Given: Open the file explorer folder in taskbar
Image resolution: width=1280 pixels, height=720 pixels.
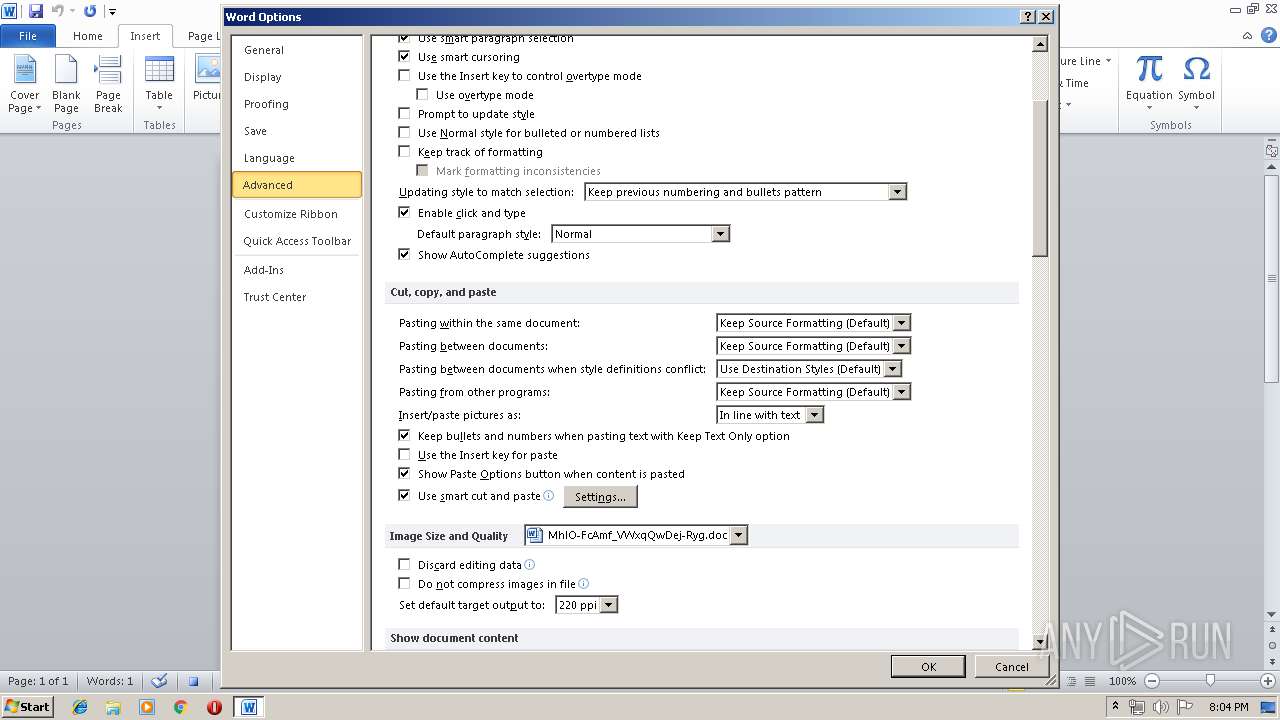Looking at the screenshot, I should tap(113, 707).
